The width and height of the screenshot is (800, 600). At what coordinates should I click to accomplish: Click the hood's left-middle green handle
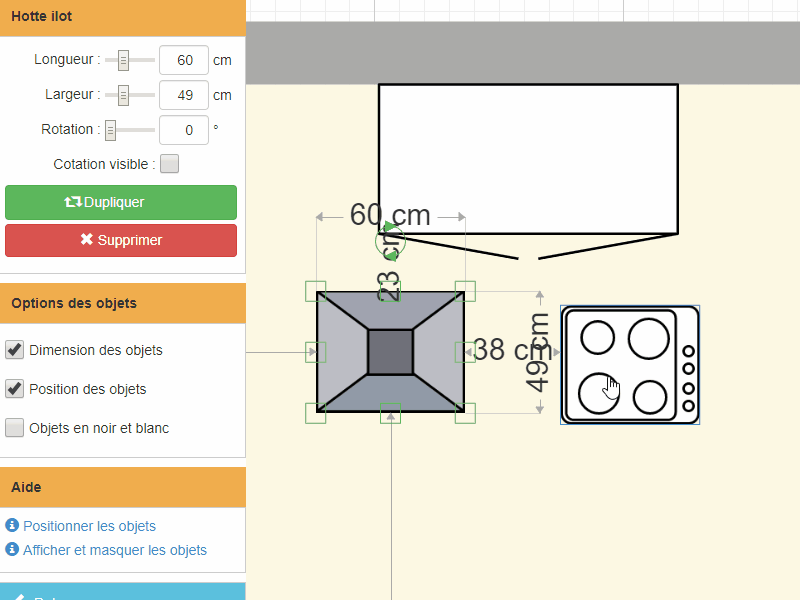click(316, 352)
